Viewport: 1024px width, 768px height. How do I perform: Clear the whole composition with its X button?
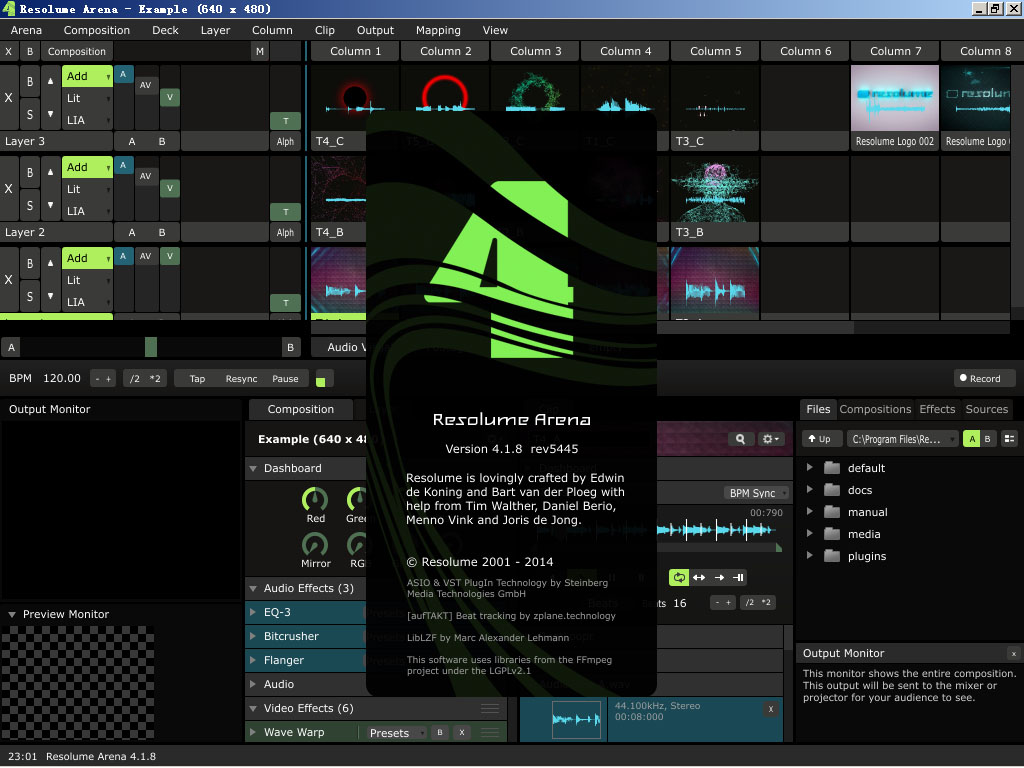(8, 52)
